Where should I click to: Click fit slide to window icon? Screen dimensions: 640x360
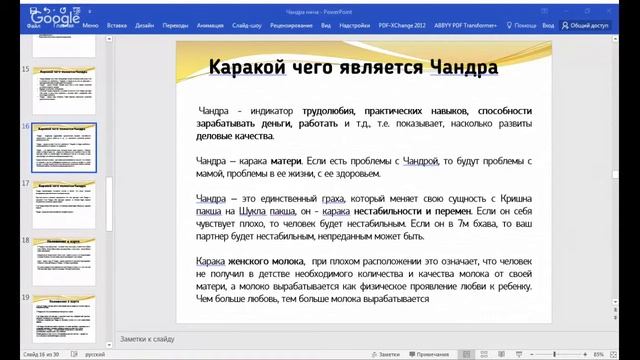click(x=613, y=354)
